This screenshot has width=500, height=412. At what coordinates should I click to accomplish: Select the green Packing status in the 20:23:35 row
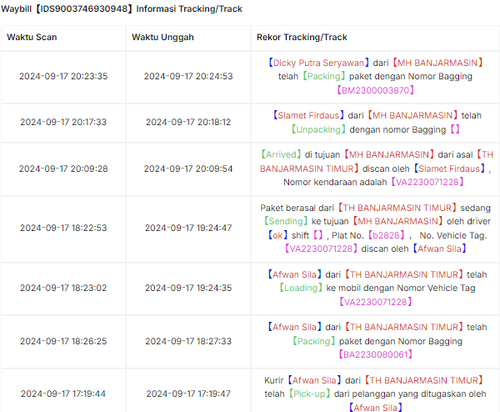point(324,77)
